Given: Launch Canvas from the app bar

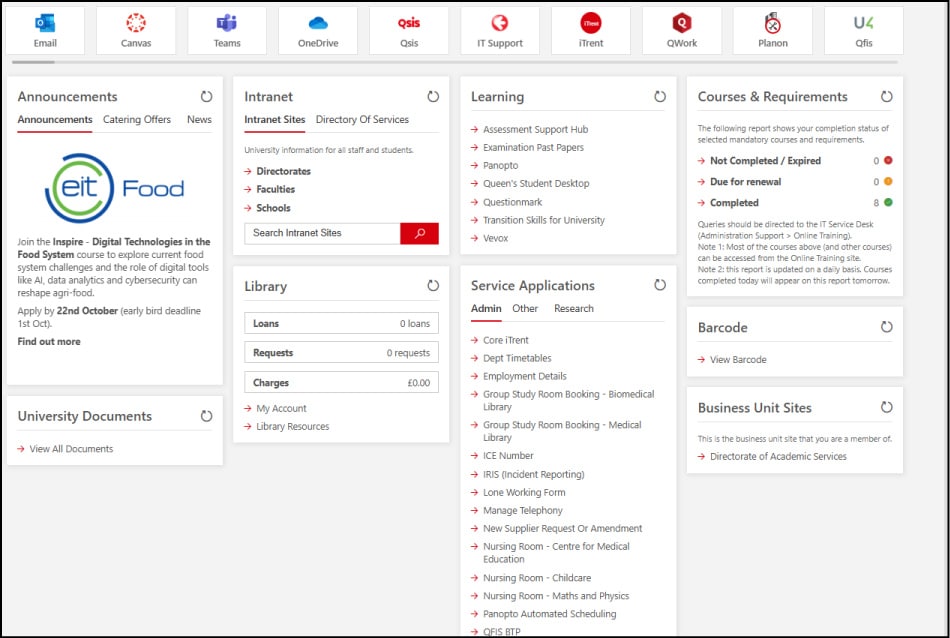Looking at the screenshot, I should point(135,30).
